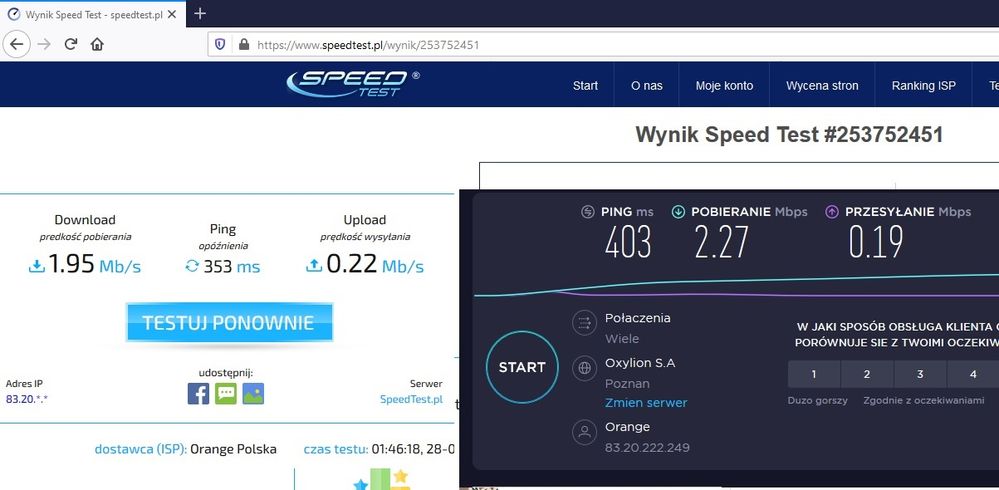Select rating 4 in the customer survey
Screen dimensions: 999x490
point(973,375)
